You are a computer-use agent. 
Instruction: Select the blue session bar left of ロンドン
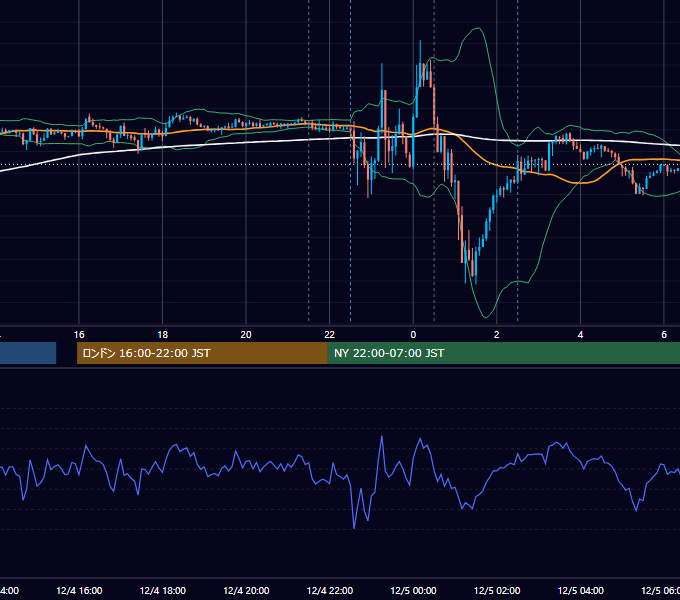[28, 353]
